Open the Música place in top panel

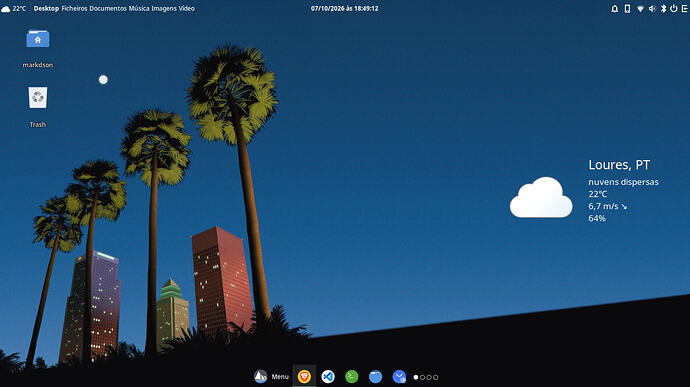pos(139,8)
